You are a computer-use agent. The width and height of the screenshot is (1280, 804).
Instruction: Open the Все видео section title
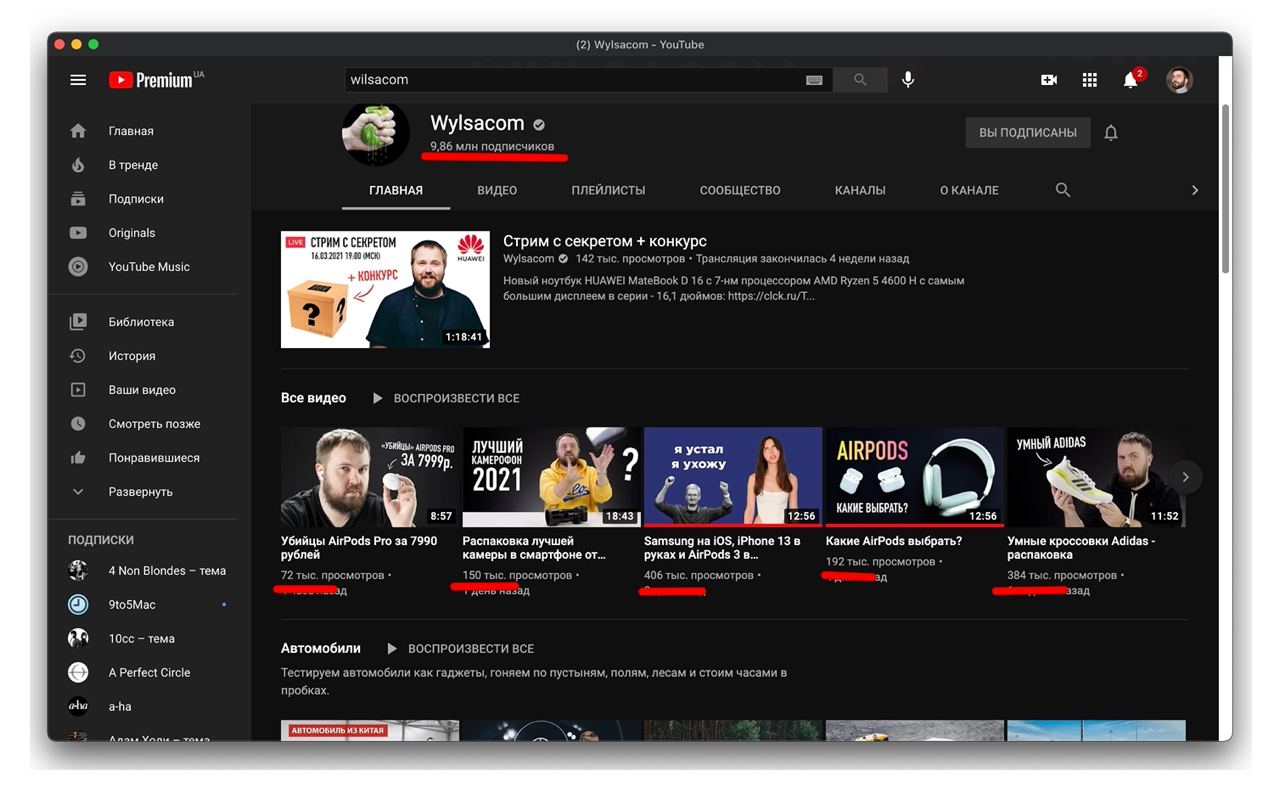[x=313, y=398]
